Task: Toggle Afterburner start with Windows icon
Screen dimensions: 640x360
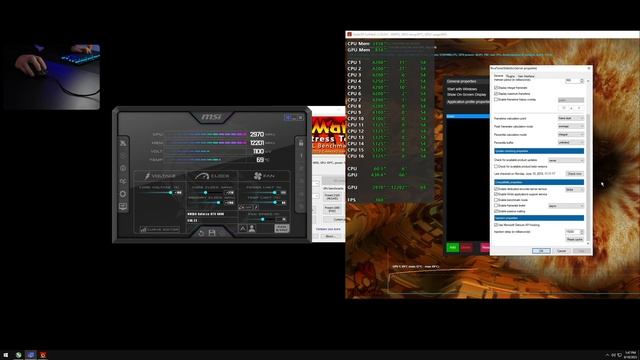Action: (x=288, y=118)
